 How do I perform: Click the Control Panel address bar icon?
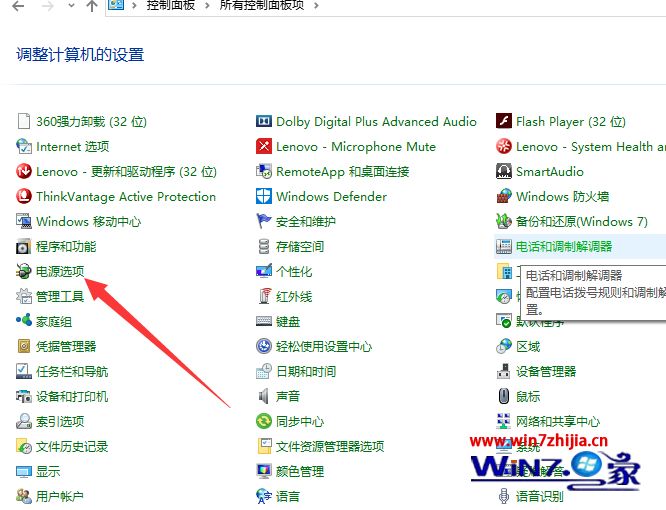tap(116, 5)
